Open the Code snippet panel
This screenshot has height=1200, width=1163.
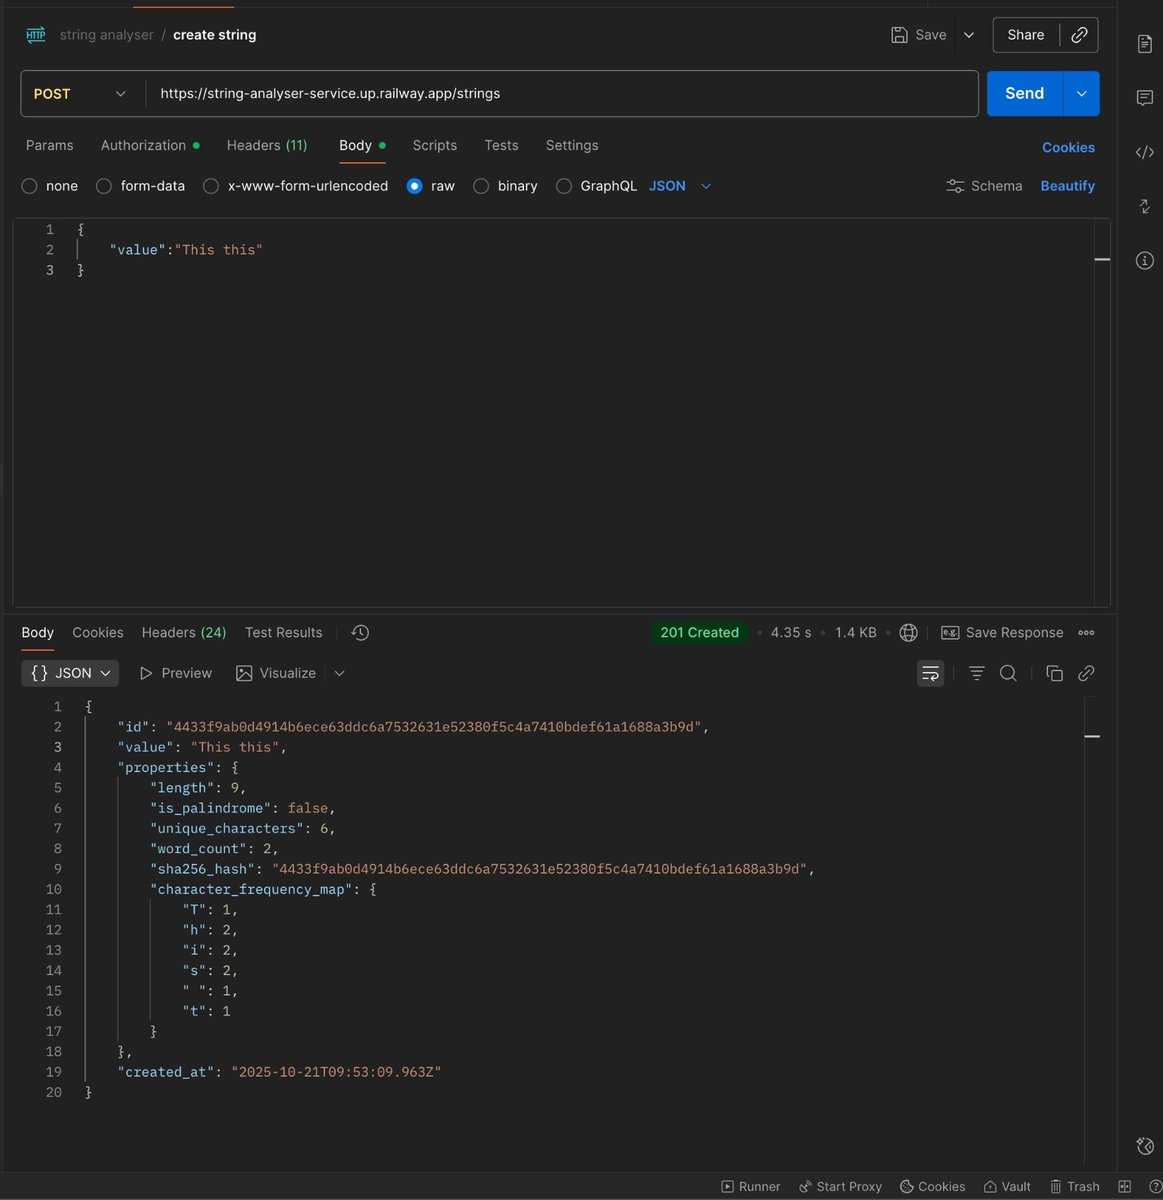coord(1144,152)
